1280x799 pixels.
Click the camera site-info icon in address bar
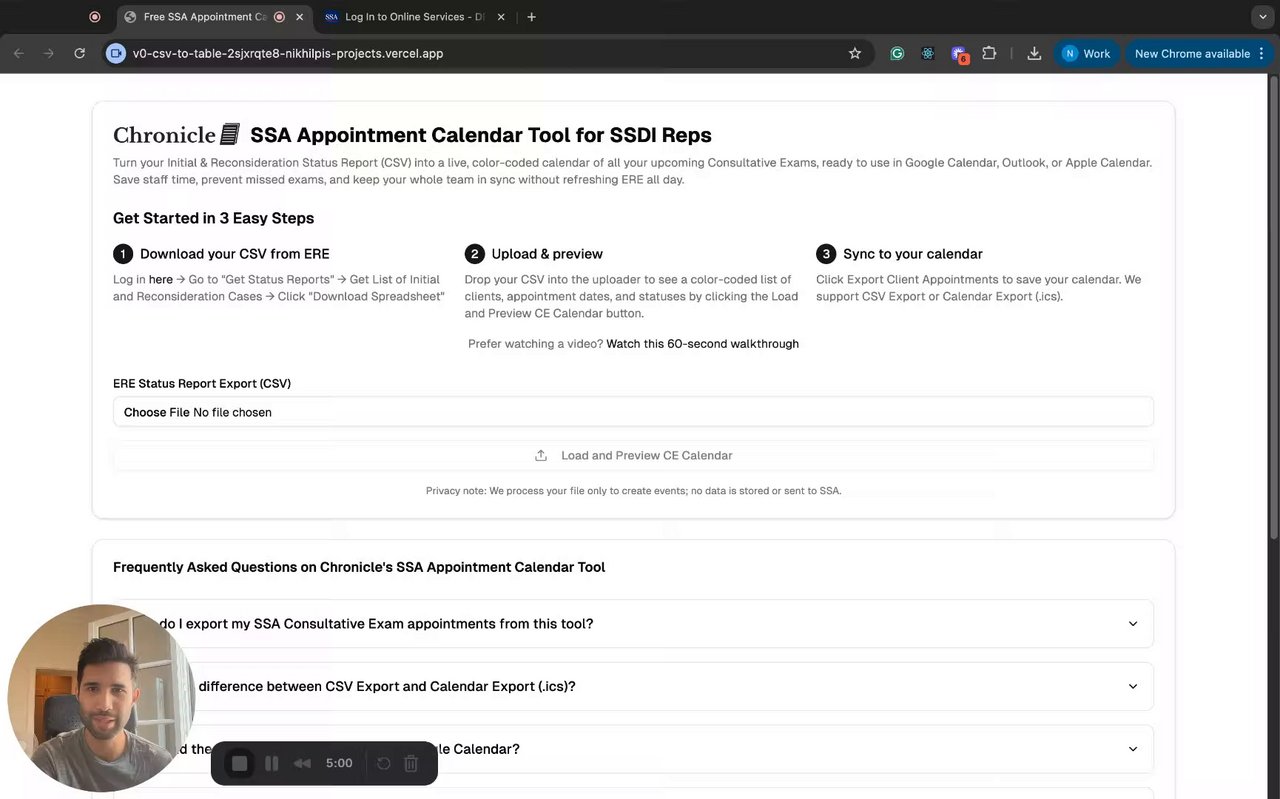click(x=116, y=53)
